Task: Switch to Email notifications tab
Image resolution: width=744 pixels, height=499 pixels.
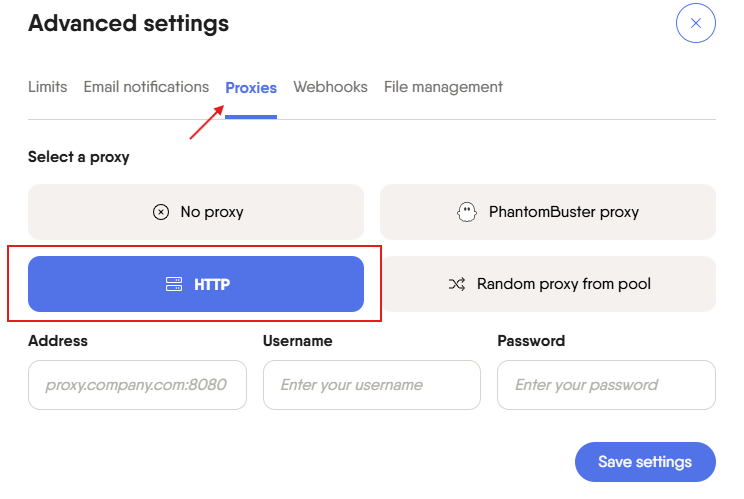Action: coord(146,87)
